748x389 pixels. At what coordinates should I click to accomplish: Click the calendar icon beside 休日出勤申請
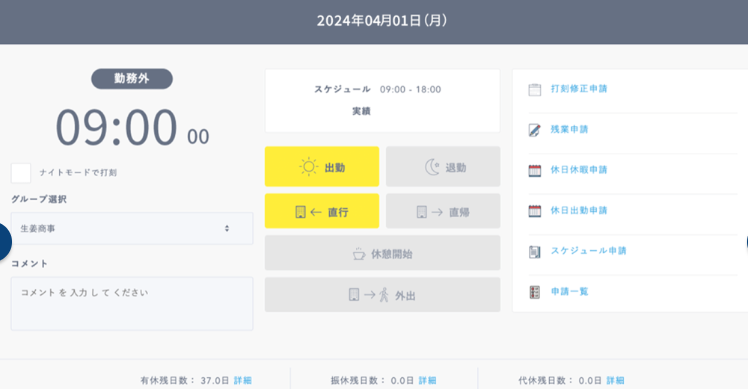tap(534, 210)
